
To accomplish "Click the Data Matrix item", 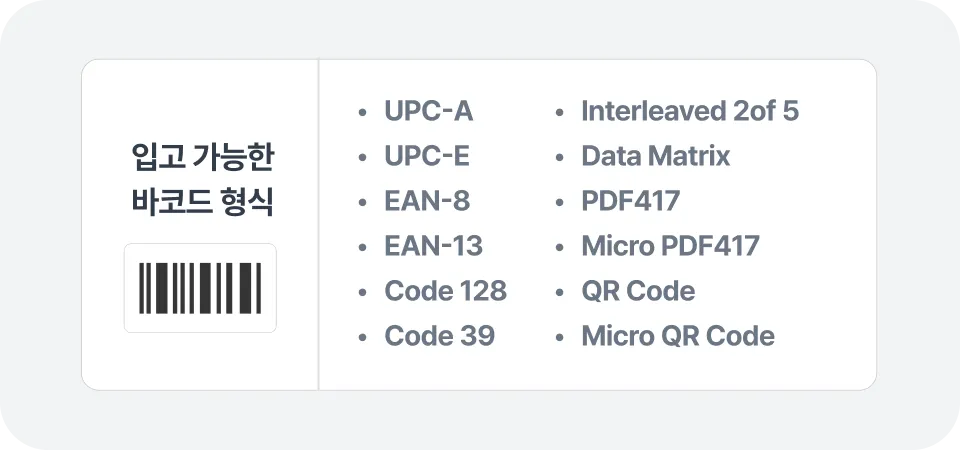I will 655,157.
